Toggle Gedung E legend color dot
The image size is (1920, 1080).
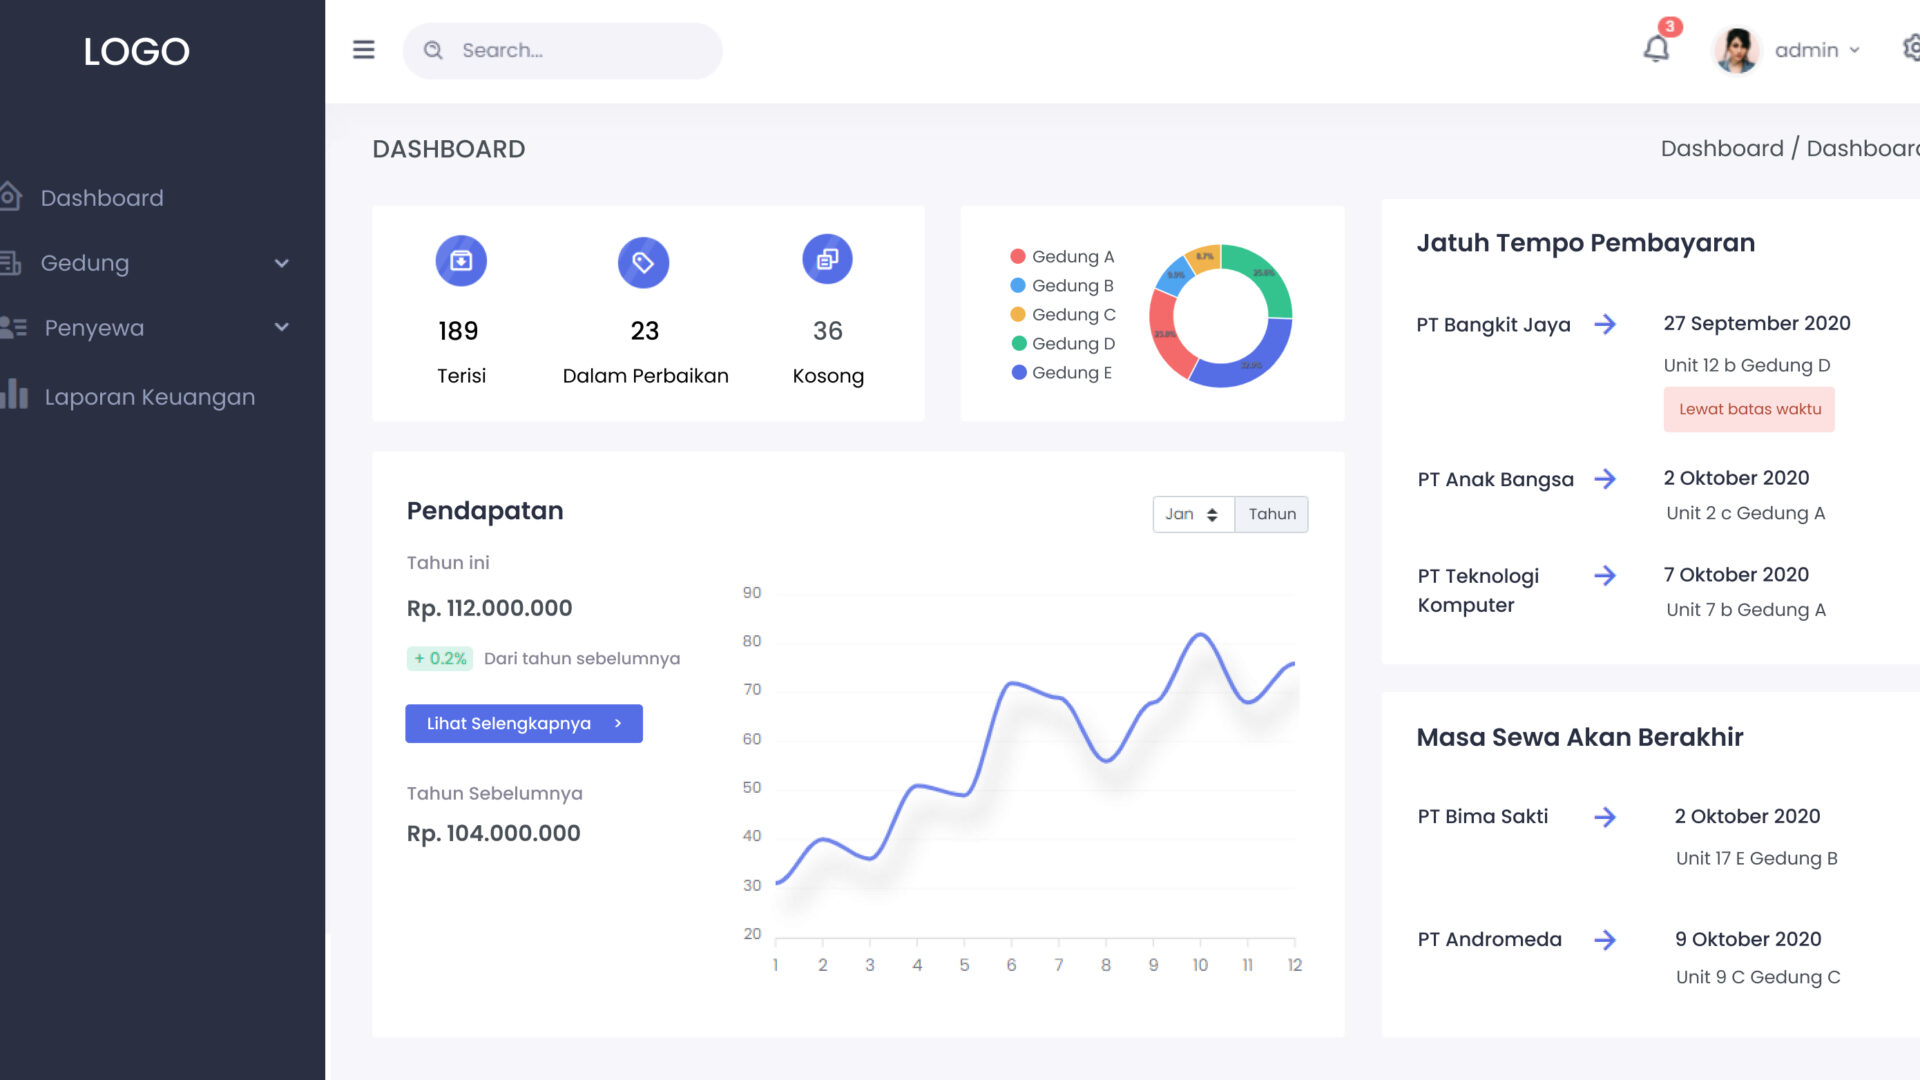click(1019, 372)
